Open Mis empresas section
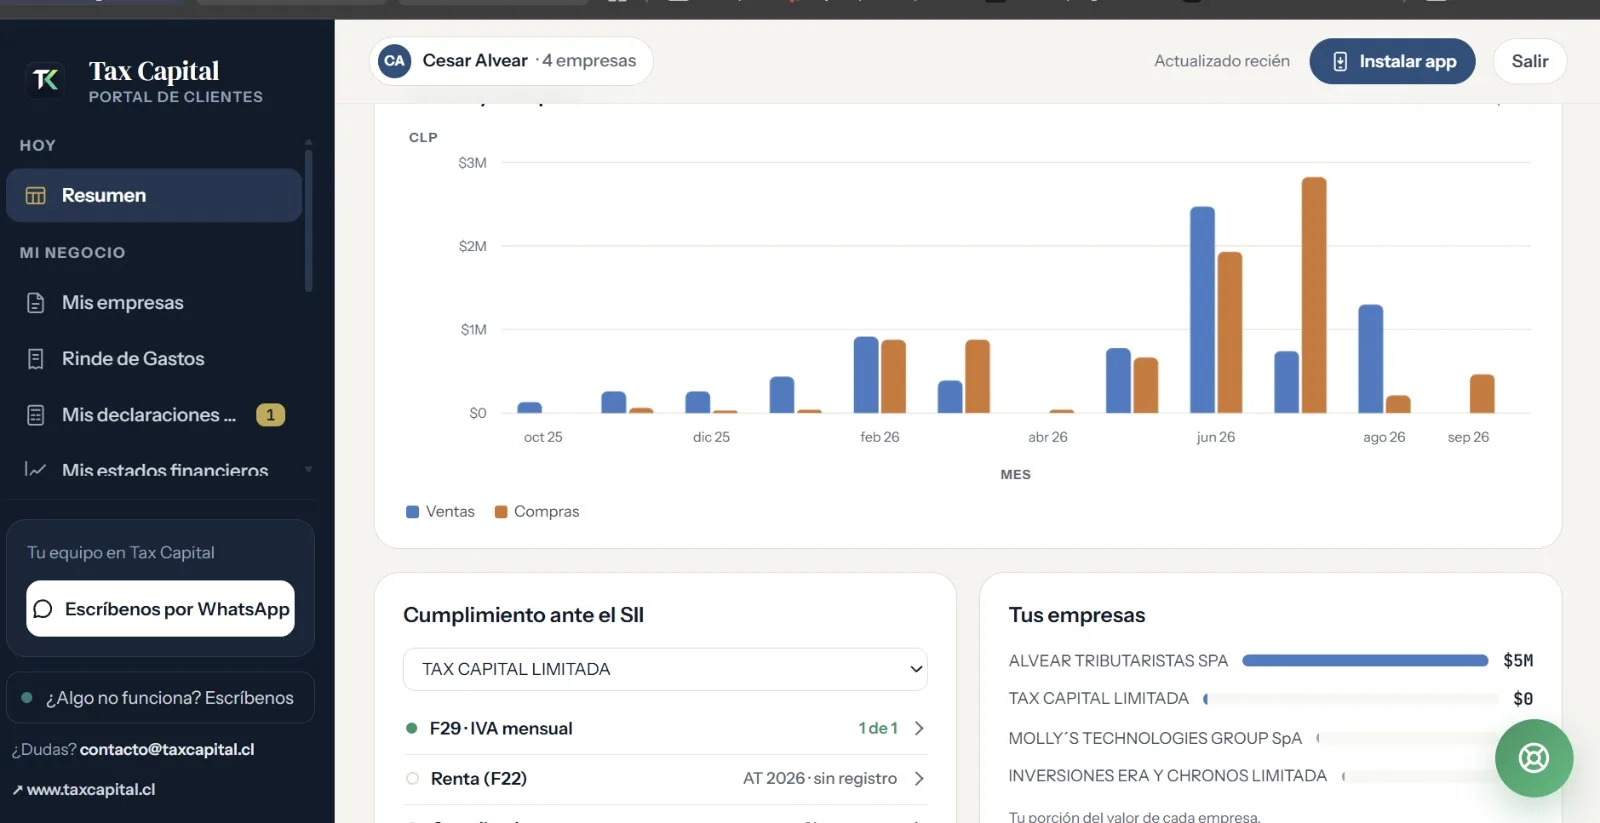The width and height of the screenshot is (1600, 823). (x=154, y=303)
